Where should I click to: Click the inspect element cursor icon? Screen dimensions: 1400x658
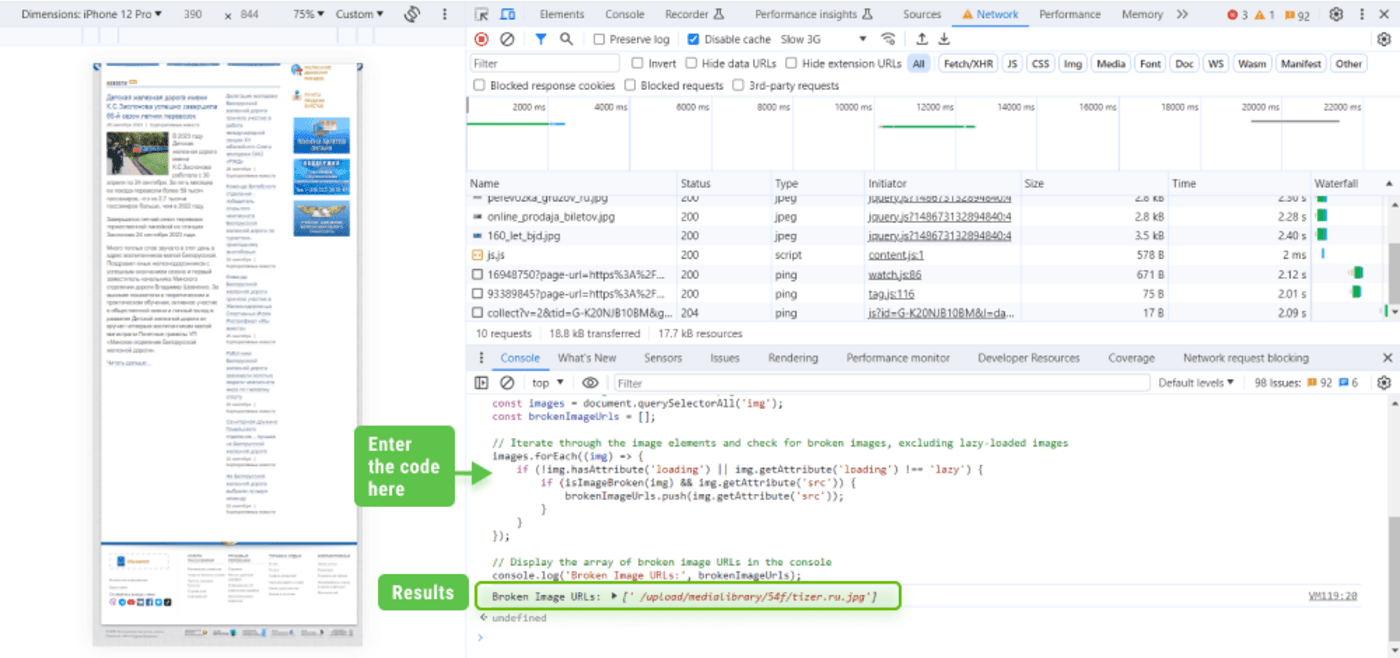[482, 14]
